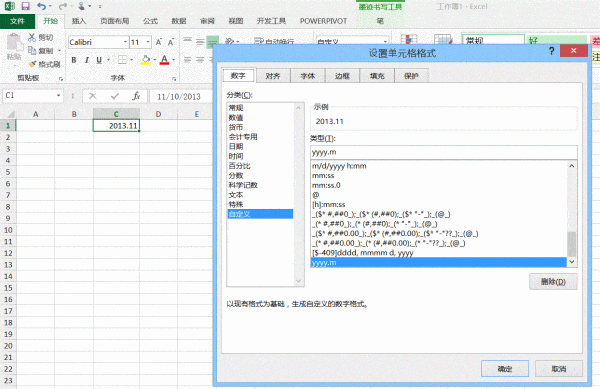The width and height of the screenshot is (600, 389).
Task: Switch to the POWERPIVOT ribbon tab
Action: point(323,21)
